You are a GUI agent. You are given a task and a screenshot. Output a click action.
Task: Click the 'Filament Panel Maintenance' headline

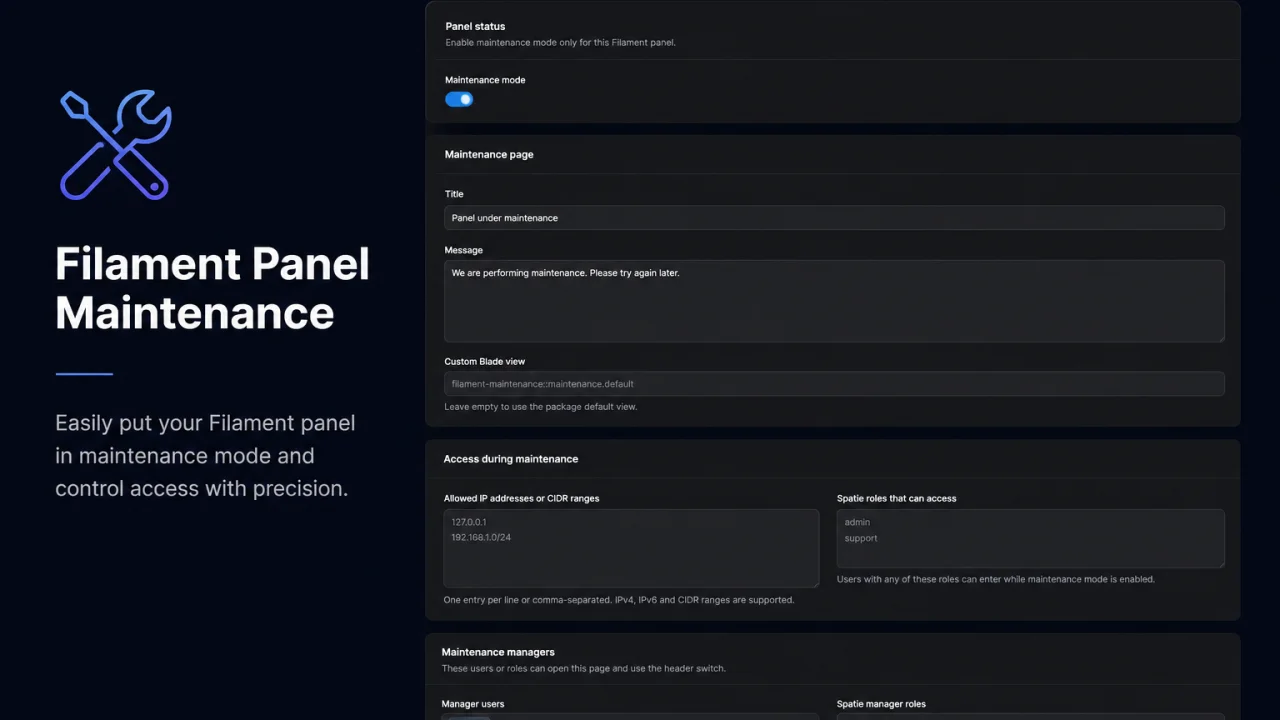tap(212, 288)
